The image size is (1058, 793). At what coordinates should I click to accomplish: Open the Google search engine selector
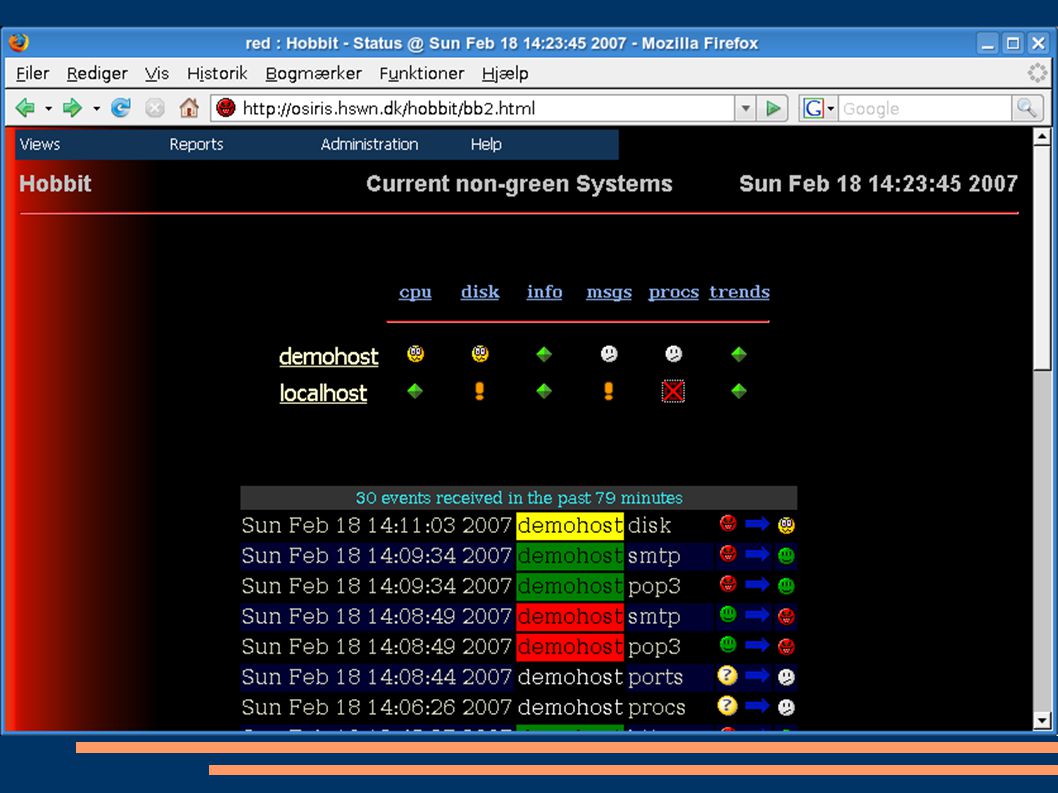pyautogui.click(x=818, y=108)
